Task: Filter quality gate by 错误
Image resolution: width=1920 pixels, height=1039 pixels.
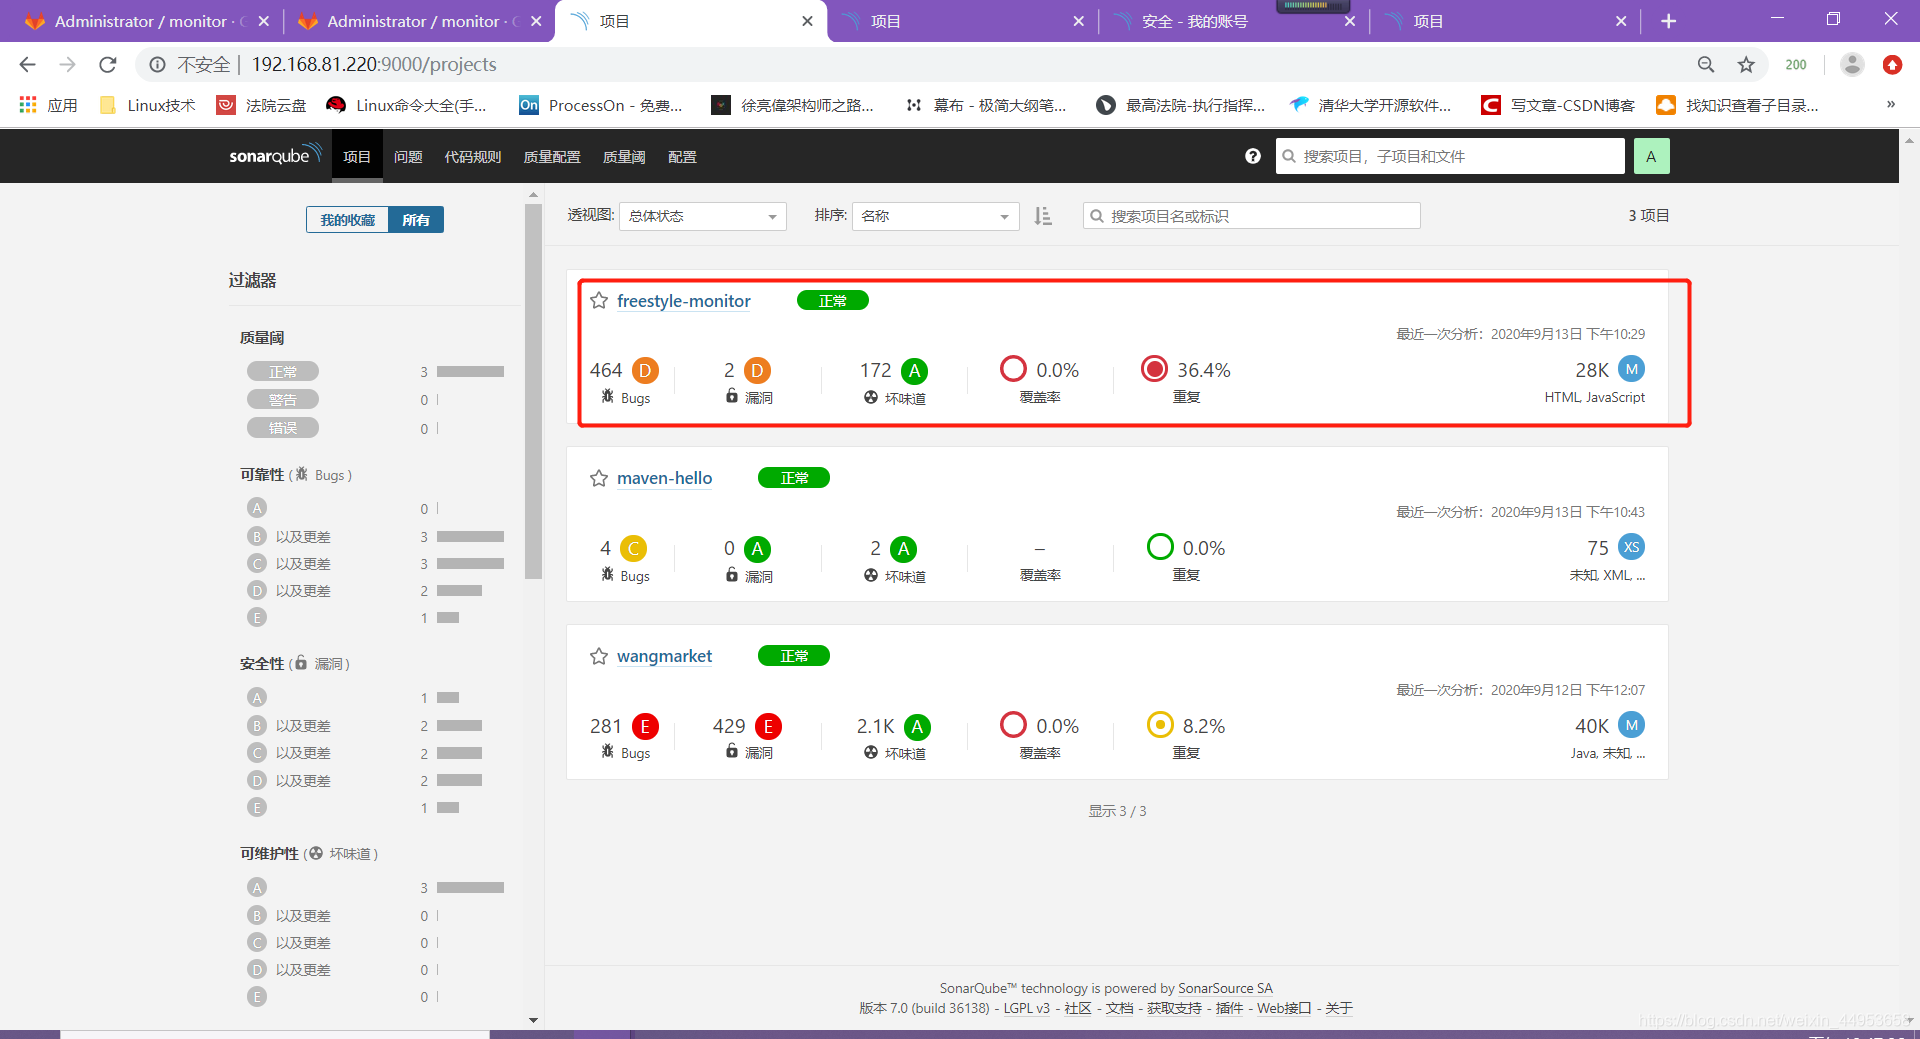Action: [x=283, y=428]
